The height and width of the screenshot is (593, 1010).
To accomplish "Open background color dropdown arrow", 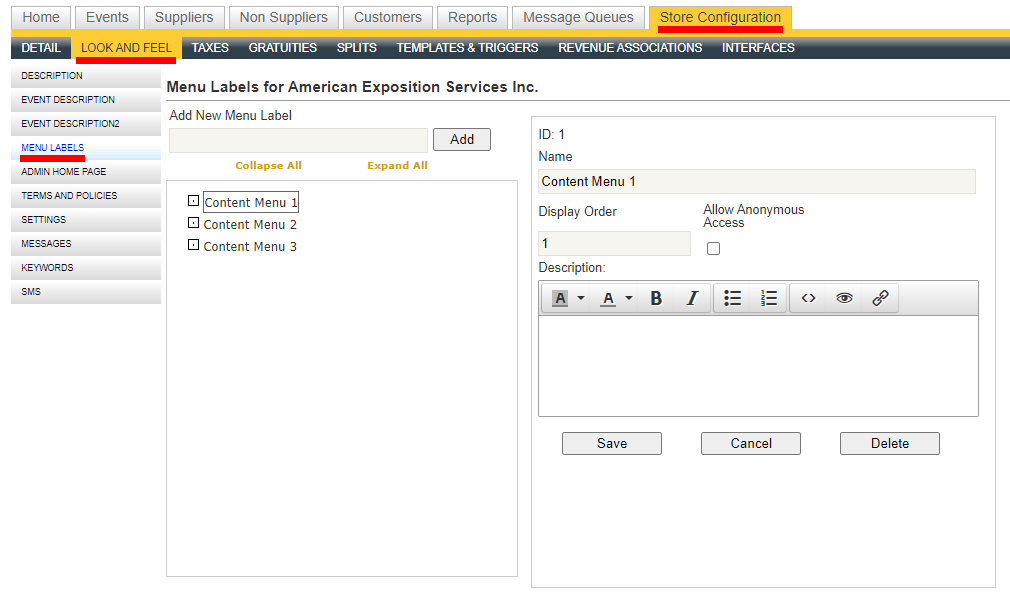I will pyautogui.click(x=581, y=298).
